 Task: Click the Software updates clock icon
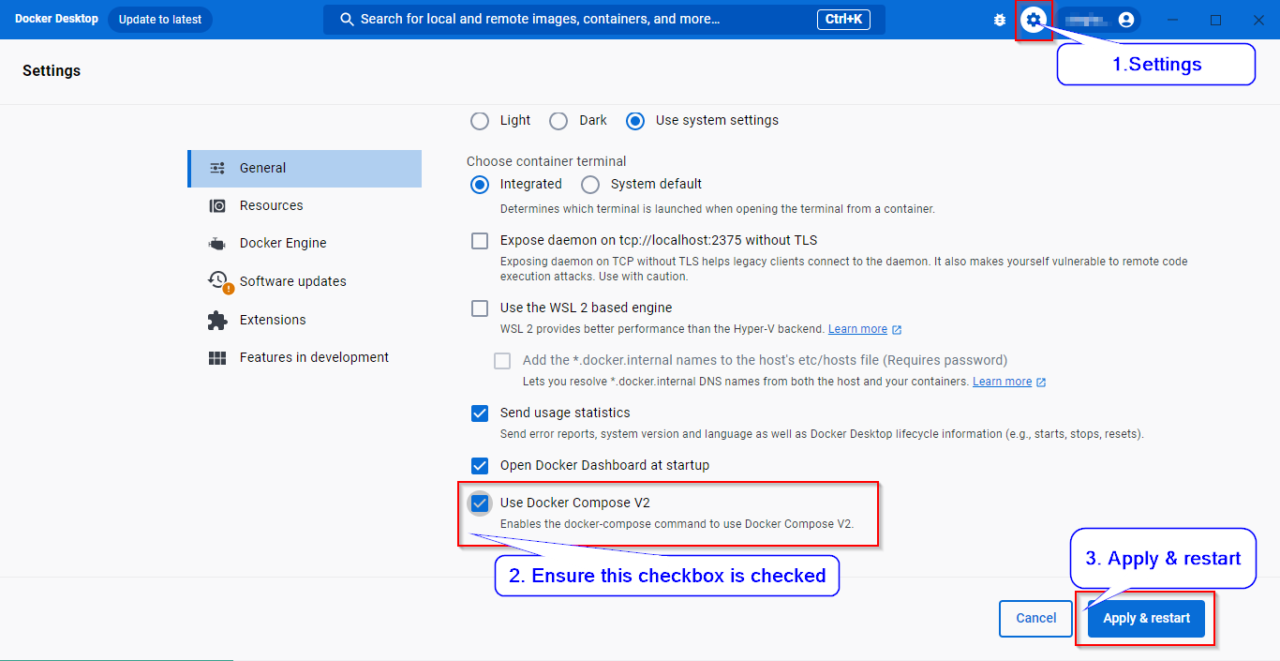218,281
